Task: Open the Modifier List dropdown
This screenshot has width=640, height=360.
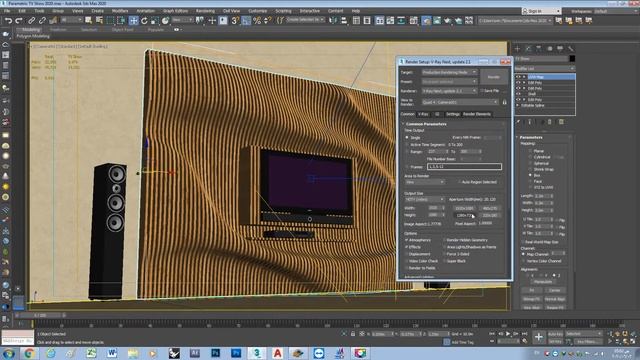Action: click(x=544, y=68)
